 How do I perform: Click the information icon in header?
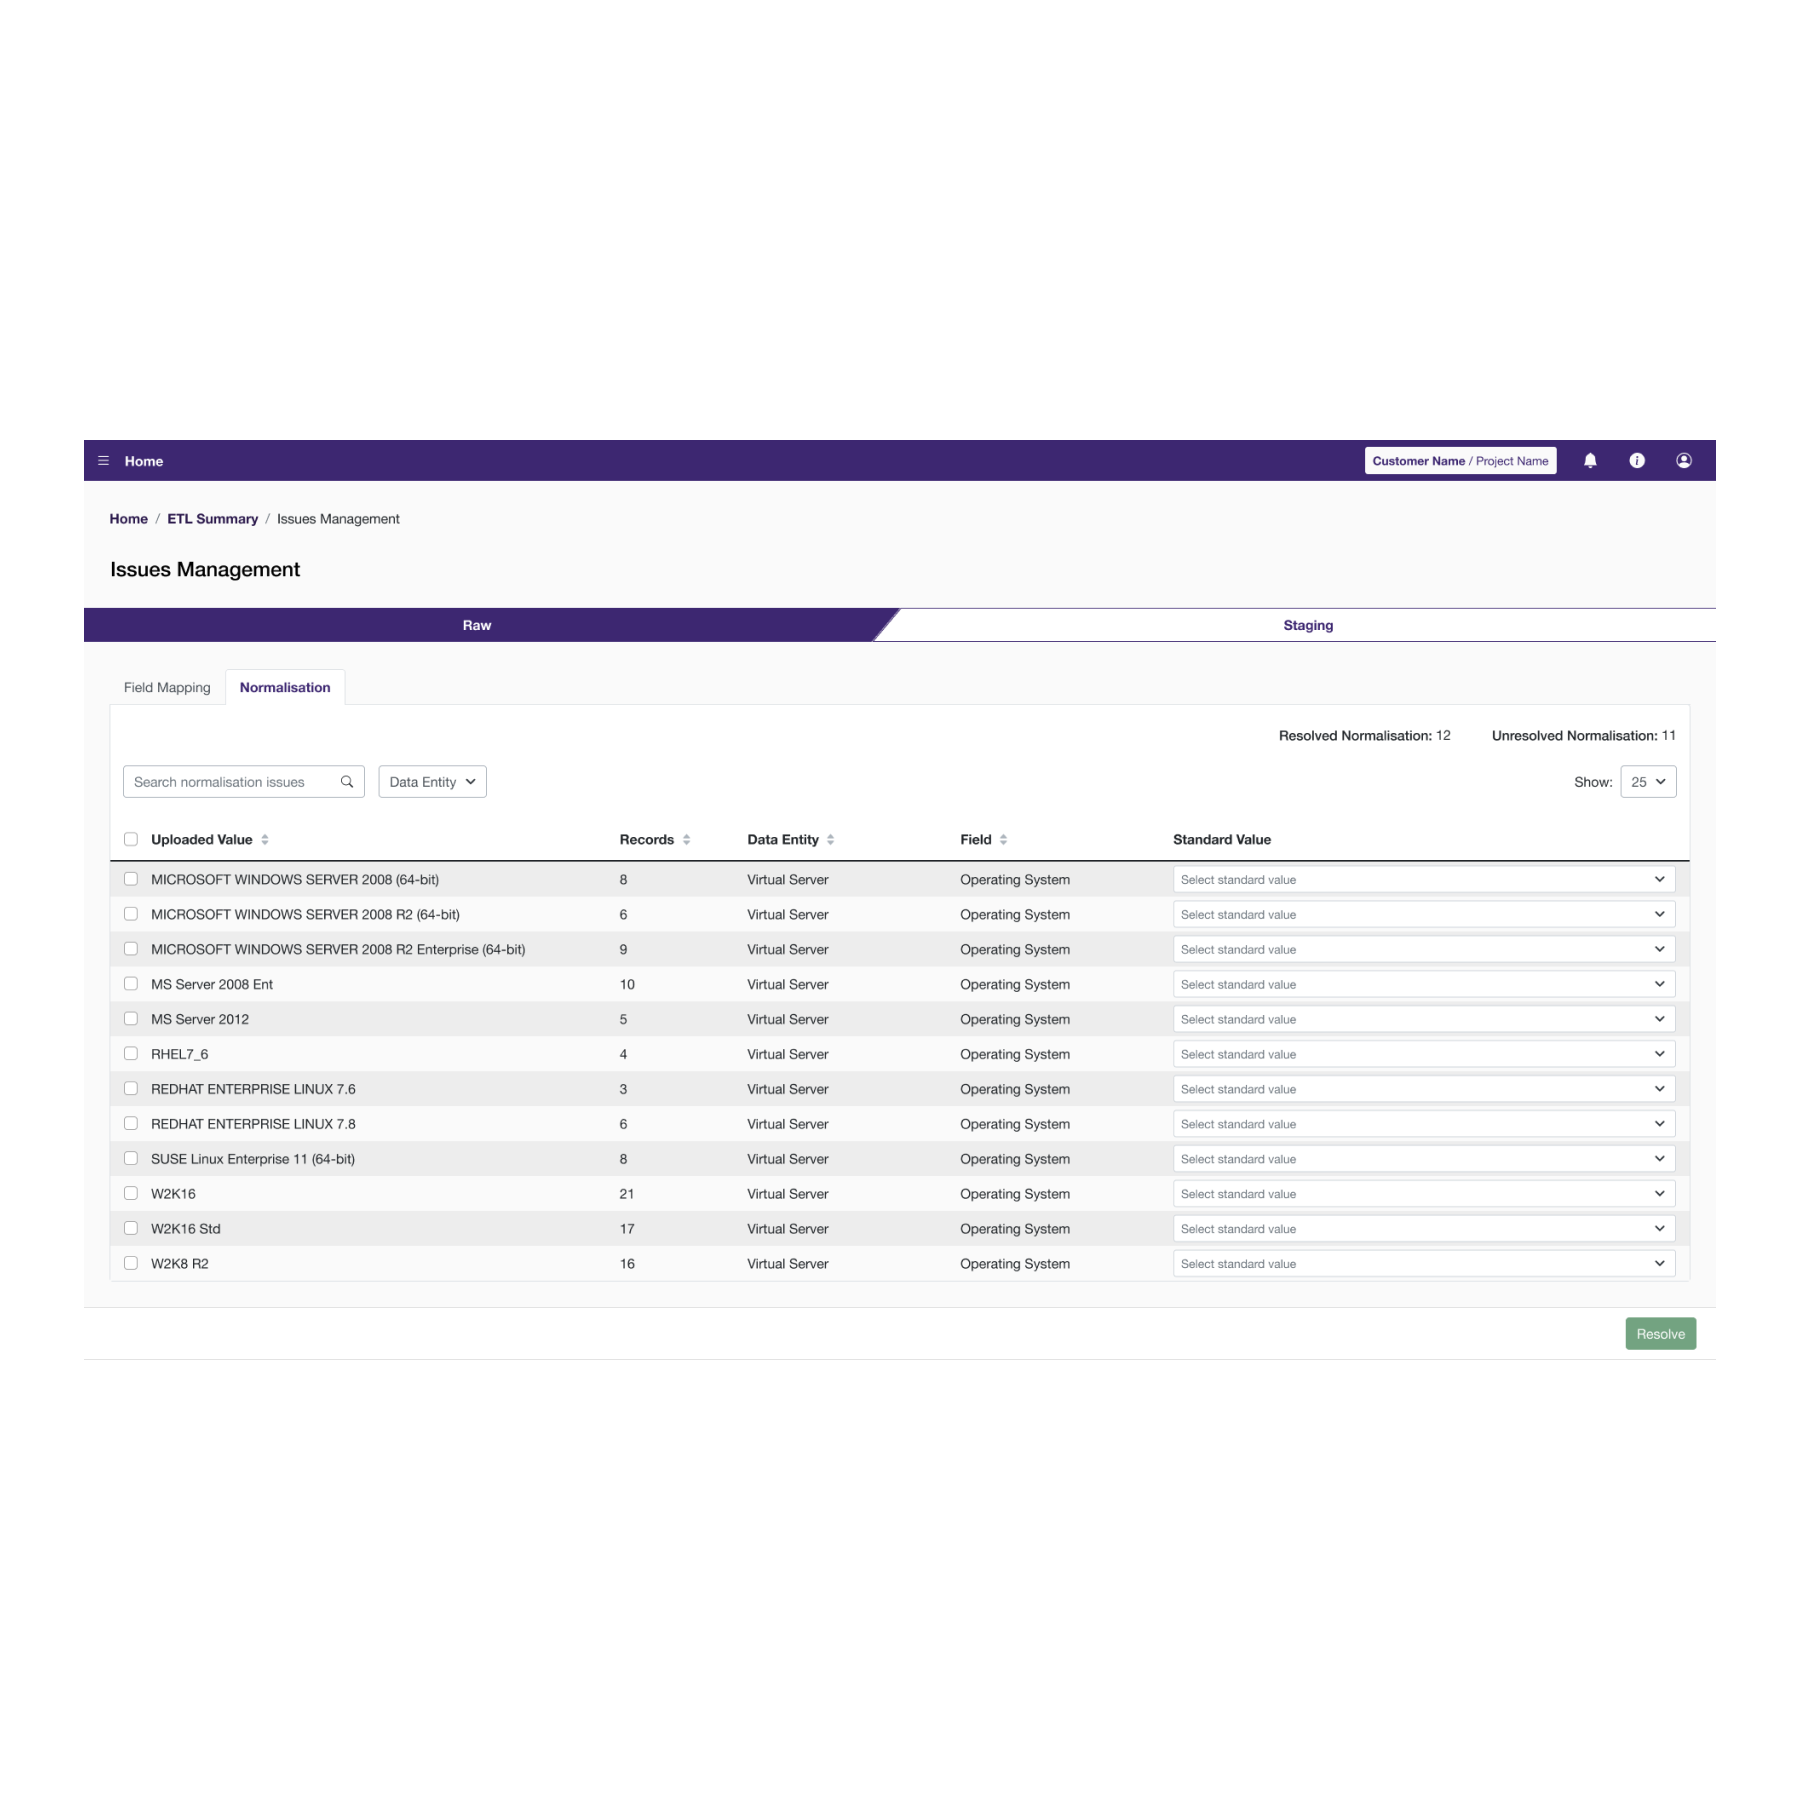point(1637,461)
